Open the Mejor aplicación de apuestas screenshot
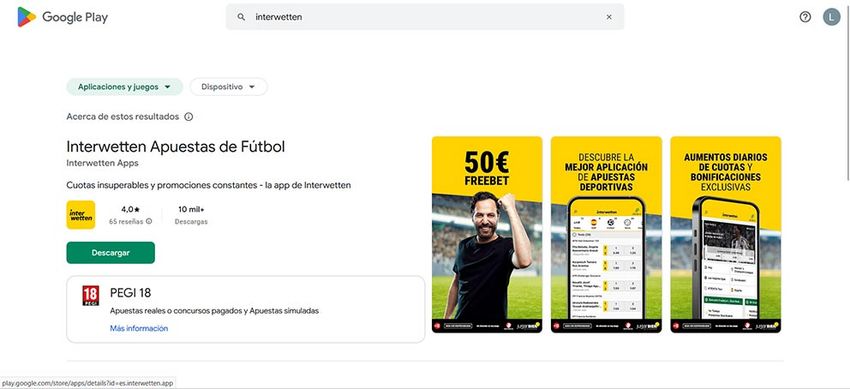This screenshot has height=389, width=850. point(606,235)
